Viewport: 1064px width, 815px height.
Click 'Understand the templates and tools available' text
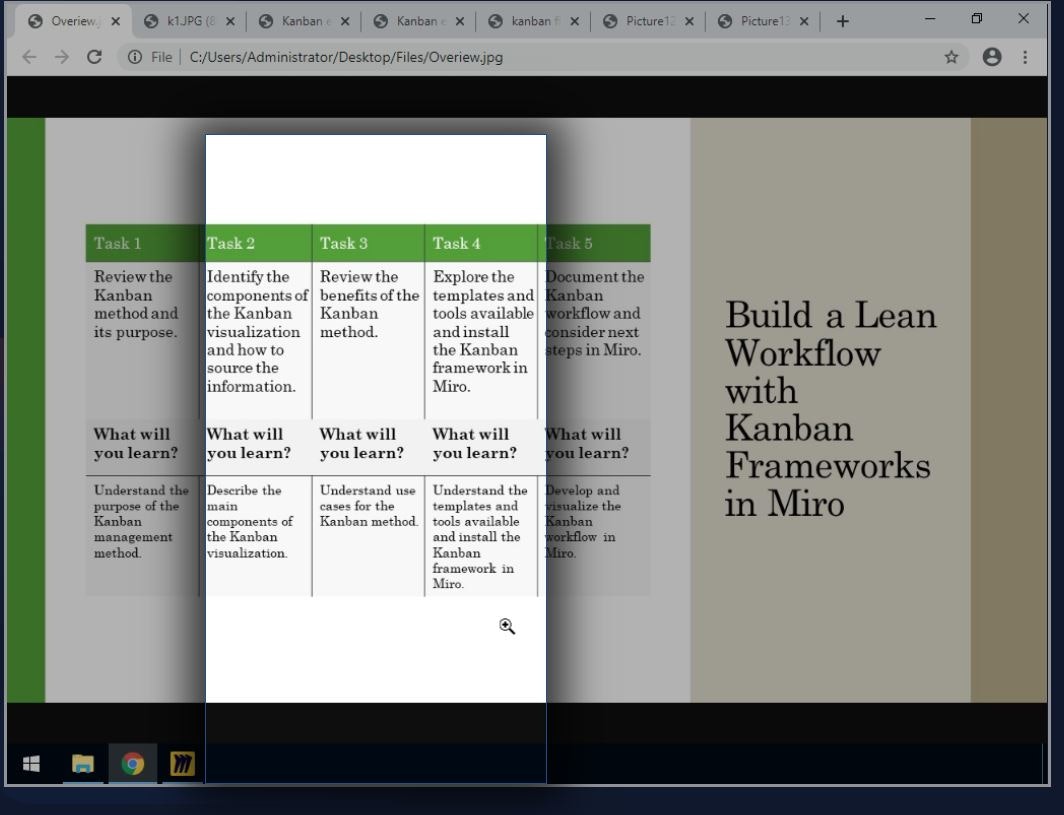tap(480, 537)
